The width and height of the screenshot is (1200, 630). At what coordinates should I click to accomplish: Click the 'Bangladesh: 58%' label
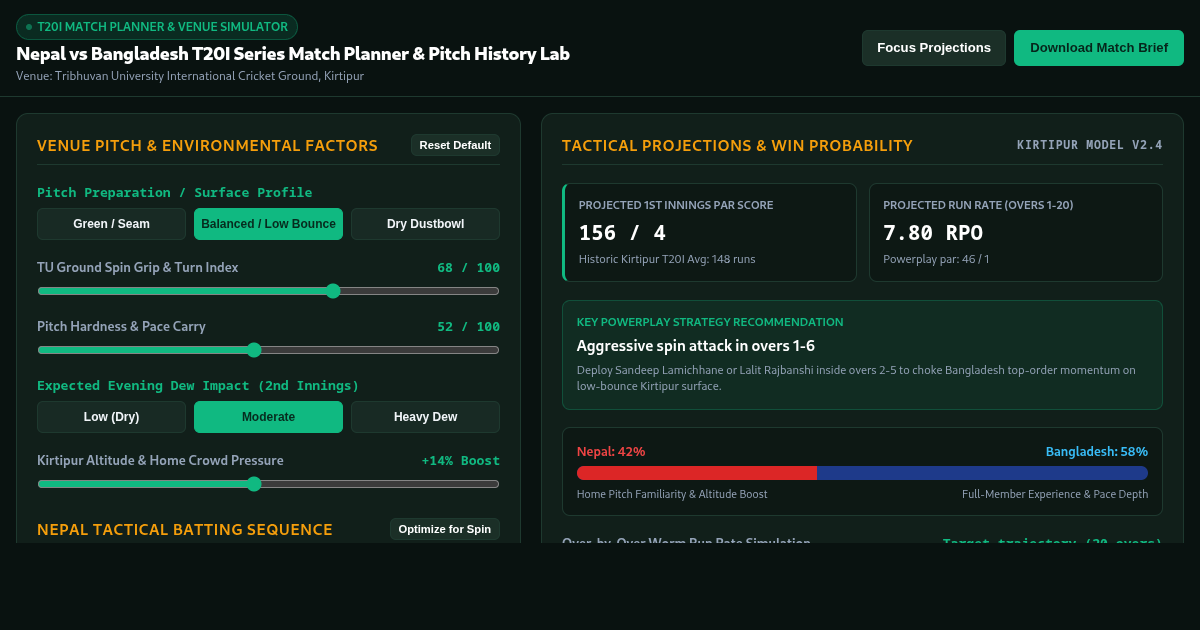click(1097, 452)
